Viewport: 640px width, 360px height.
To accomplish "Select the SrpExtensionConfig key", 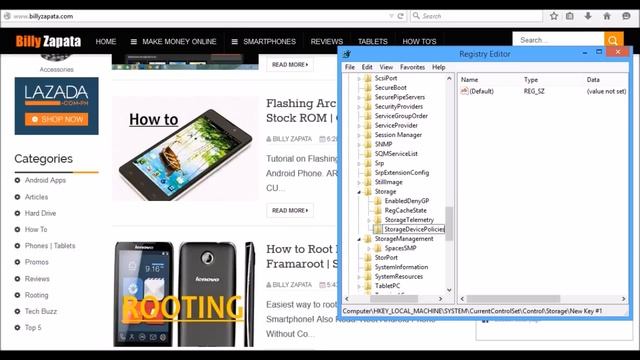I will [402, 173].
